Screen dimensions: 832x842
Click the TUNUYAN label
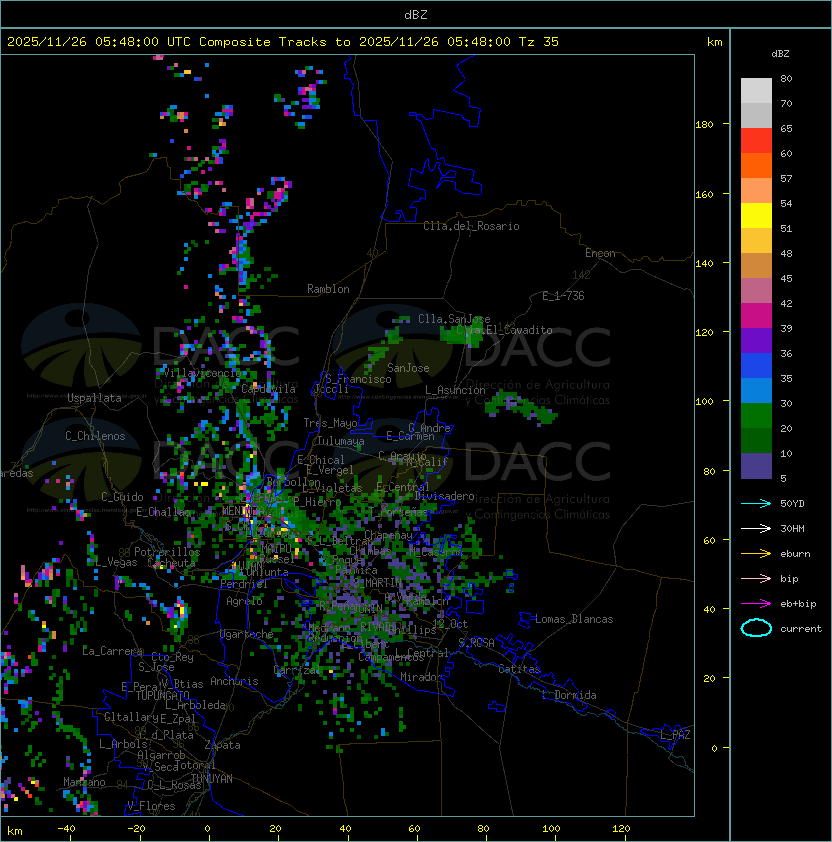212,779
